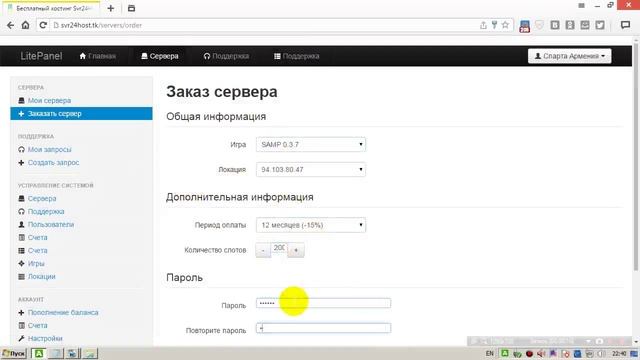
Task: Click the EN language indicator
Action: coord(490,353)
